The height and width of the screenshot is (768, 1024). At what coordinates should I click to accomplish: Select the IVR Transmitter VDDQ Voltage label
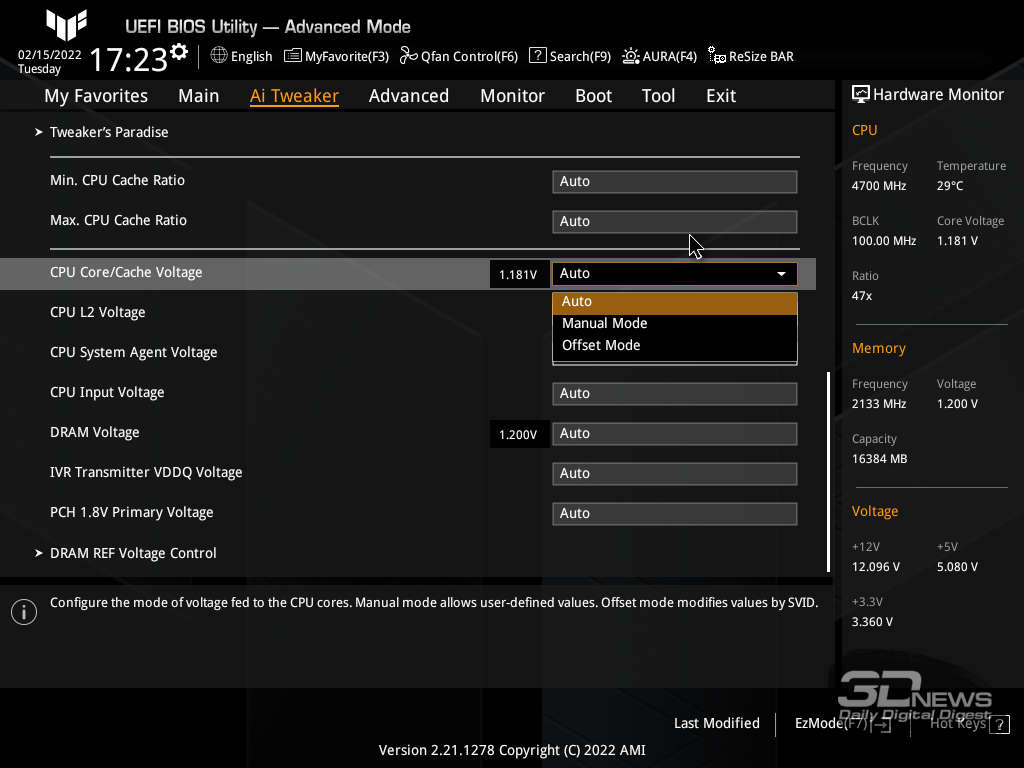(146, 472)
